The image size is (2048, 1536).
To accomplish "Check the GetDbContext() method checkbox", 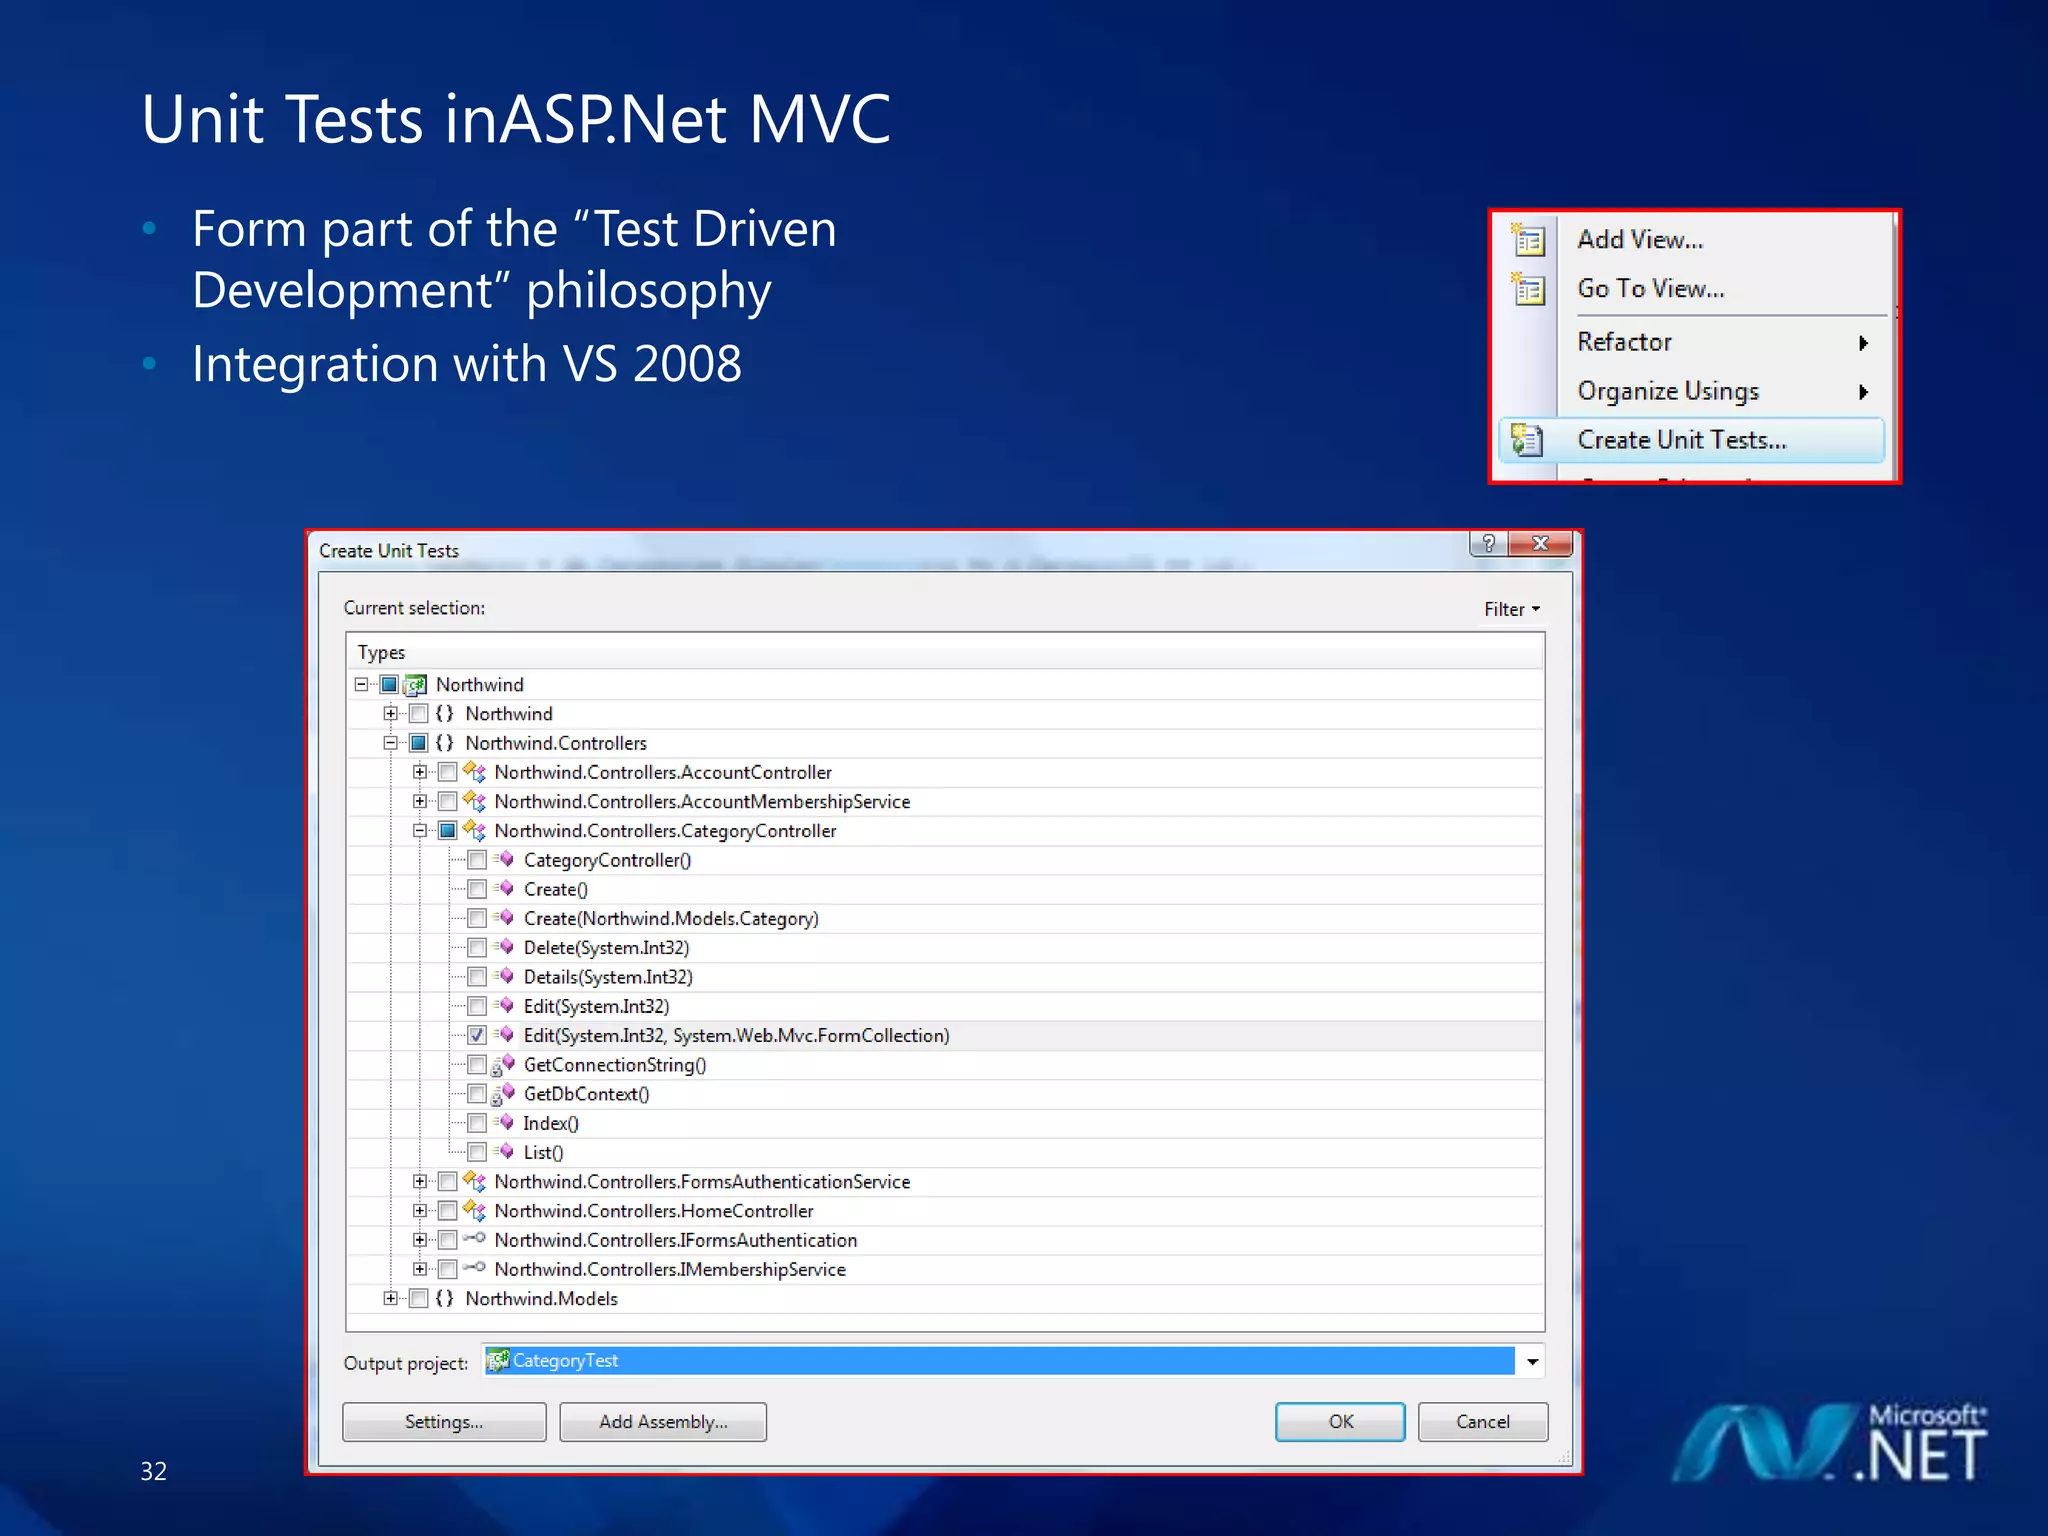I will click(x=477, y=1094).
